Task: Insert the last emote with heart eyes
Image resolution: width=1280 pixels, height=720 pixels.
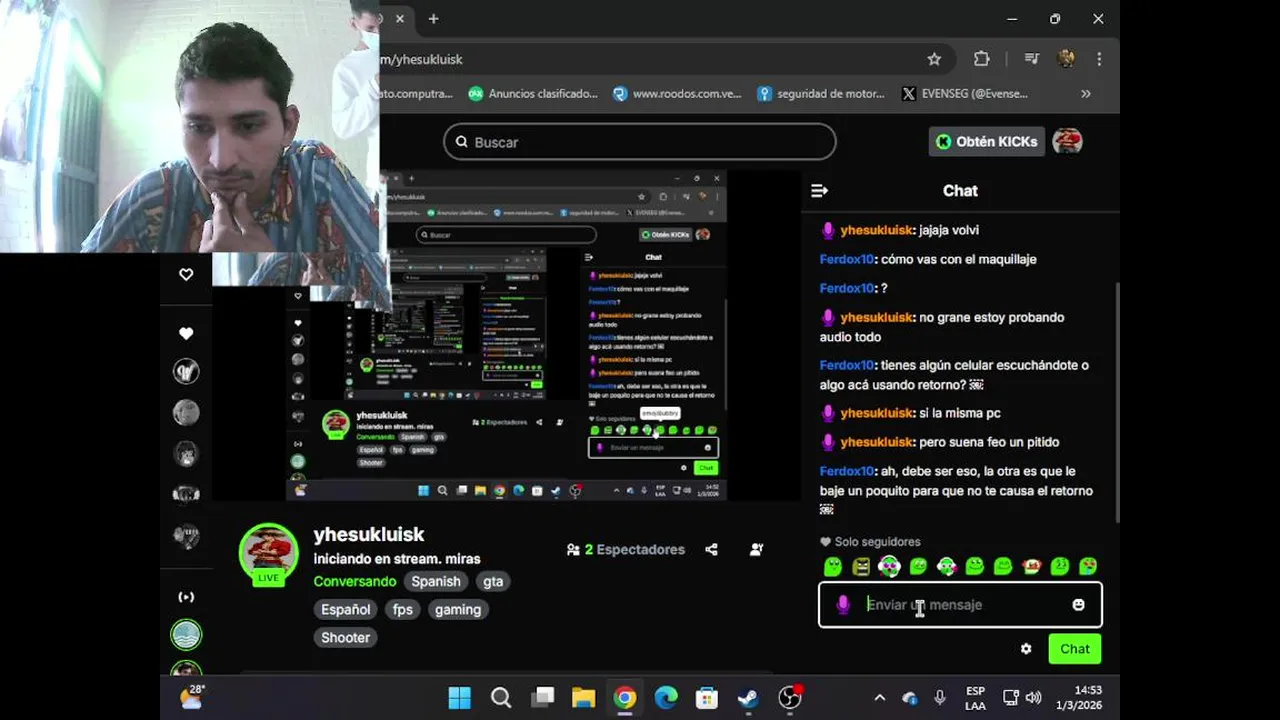Action: tap(1088, 567)
